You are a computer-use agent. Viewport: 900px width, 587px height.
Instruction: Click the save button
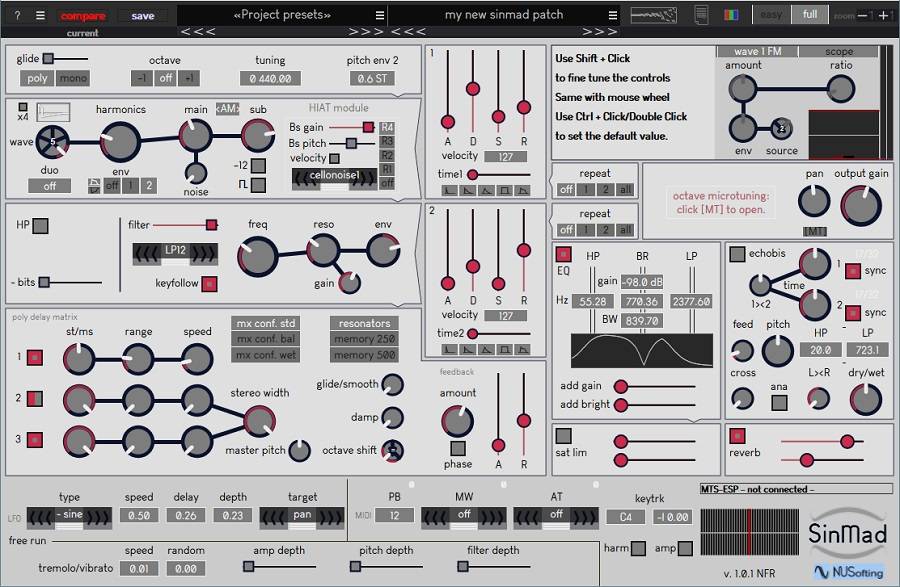pyautogui.click(x=143, y=15)
